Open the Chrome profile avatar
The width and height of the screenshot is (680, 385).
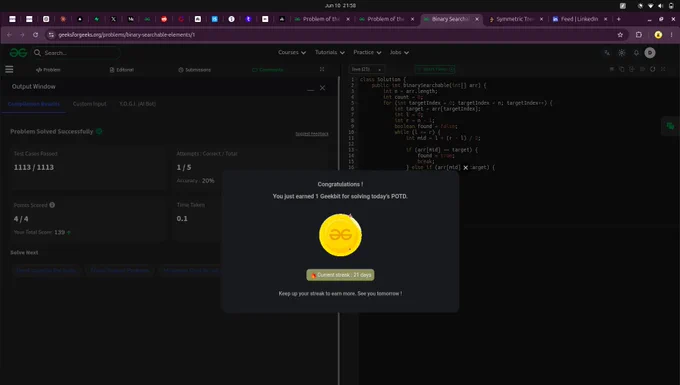658,35
